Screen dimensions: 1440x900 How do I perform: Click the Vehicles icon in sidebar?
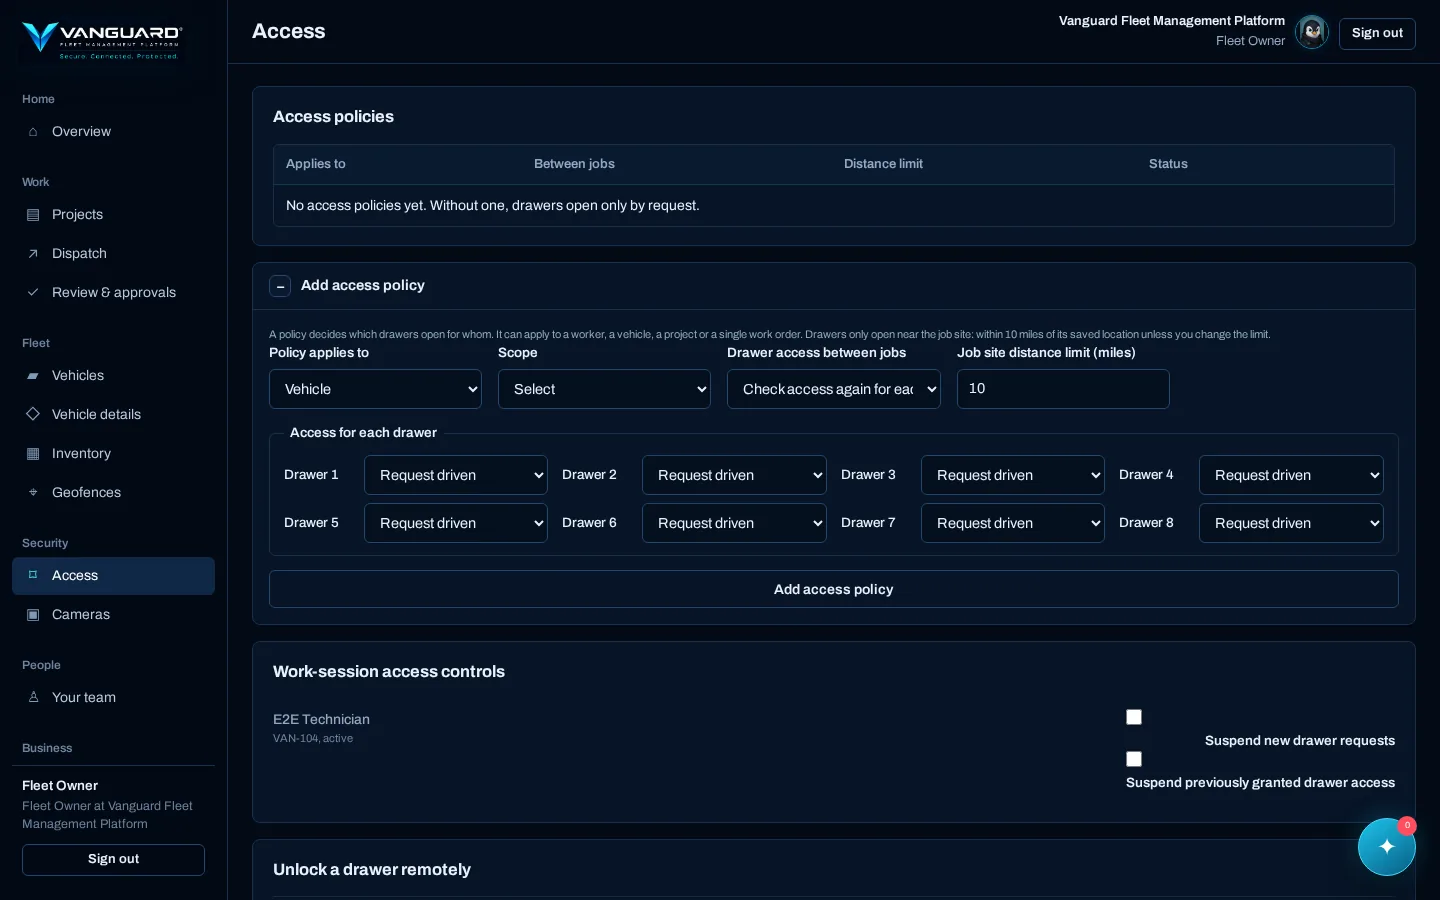(33, 376)
